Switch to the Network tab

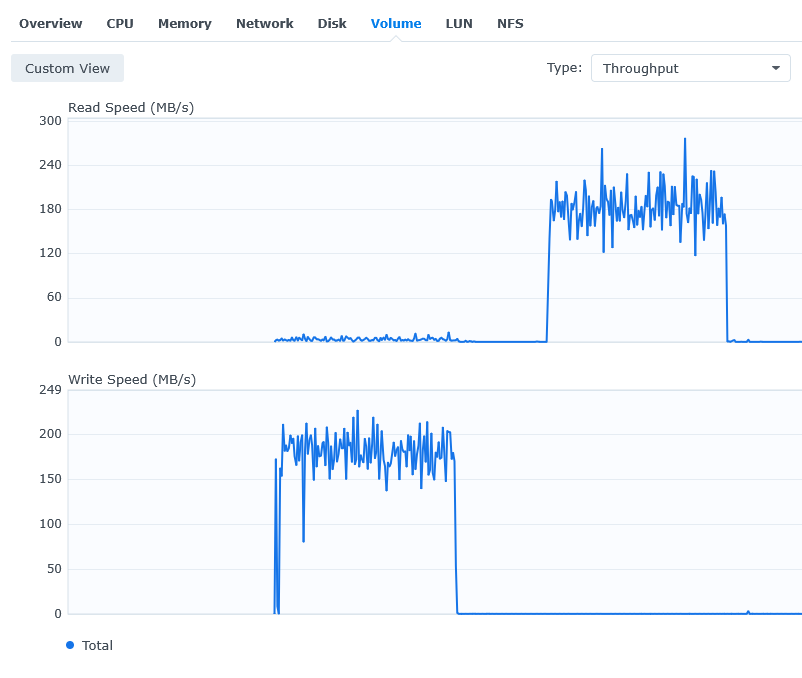[x=264, y=24]
